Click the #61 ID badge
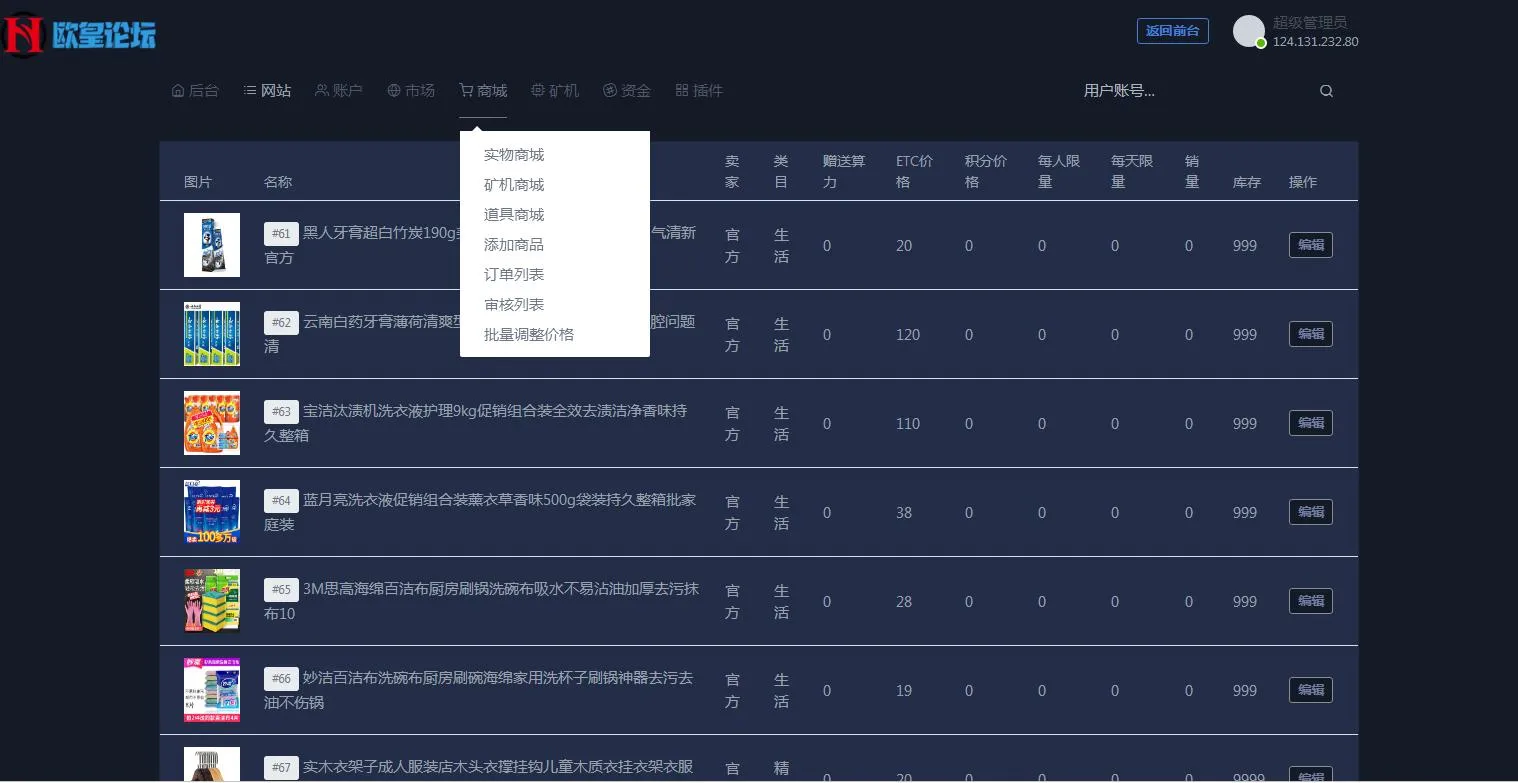Image resolution: width=1518 pixels, height=783 pixels. click(x=281, y=234)
